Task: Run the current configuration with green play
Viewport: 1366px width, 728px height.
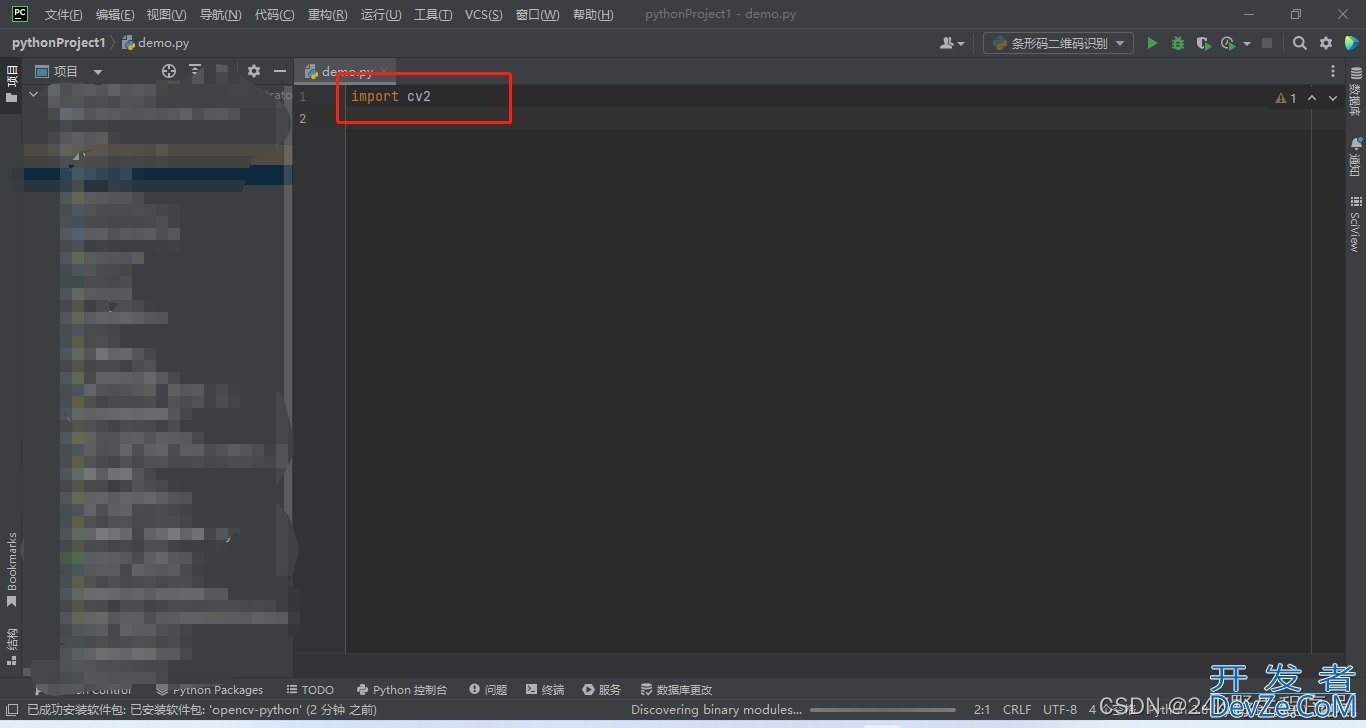Action: (1152, 43)
